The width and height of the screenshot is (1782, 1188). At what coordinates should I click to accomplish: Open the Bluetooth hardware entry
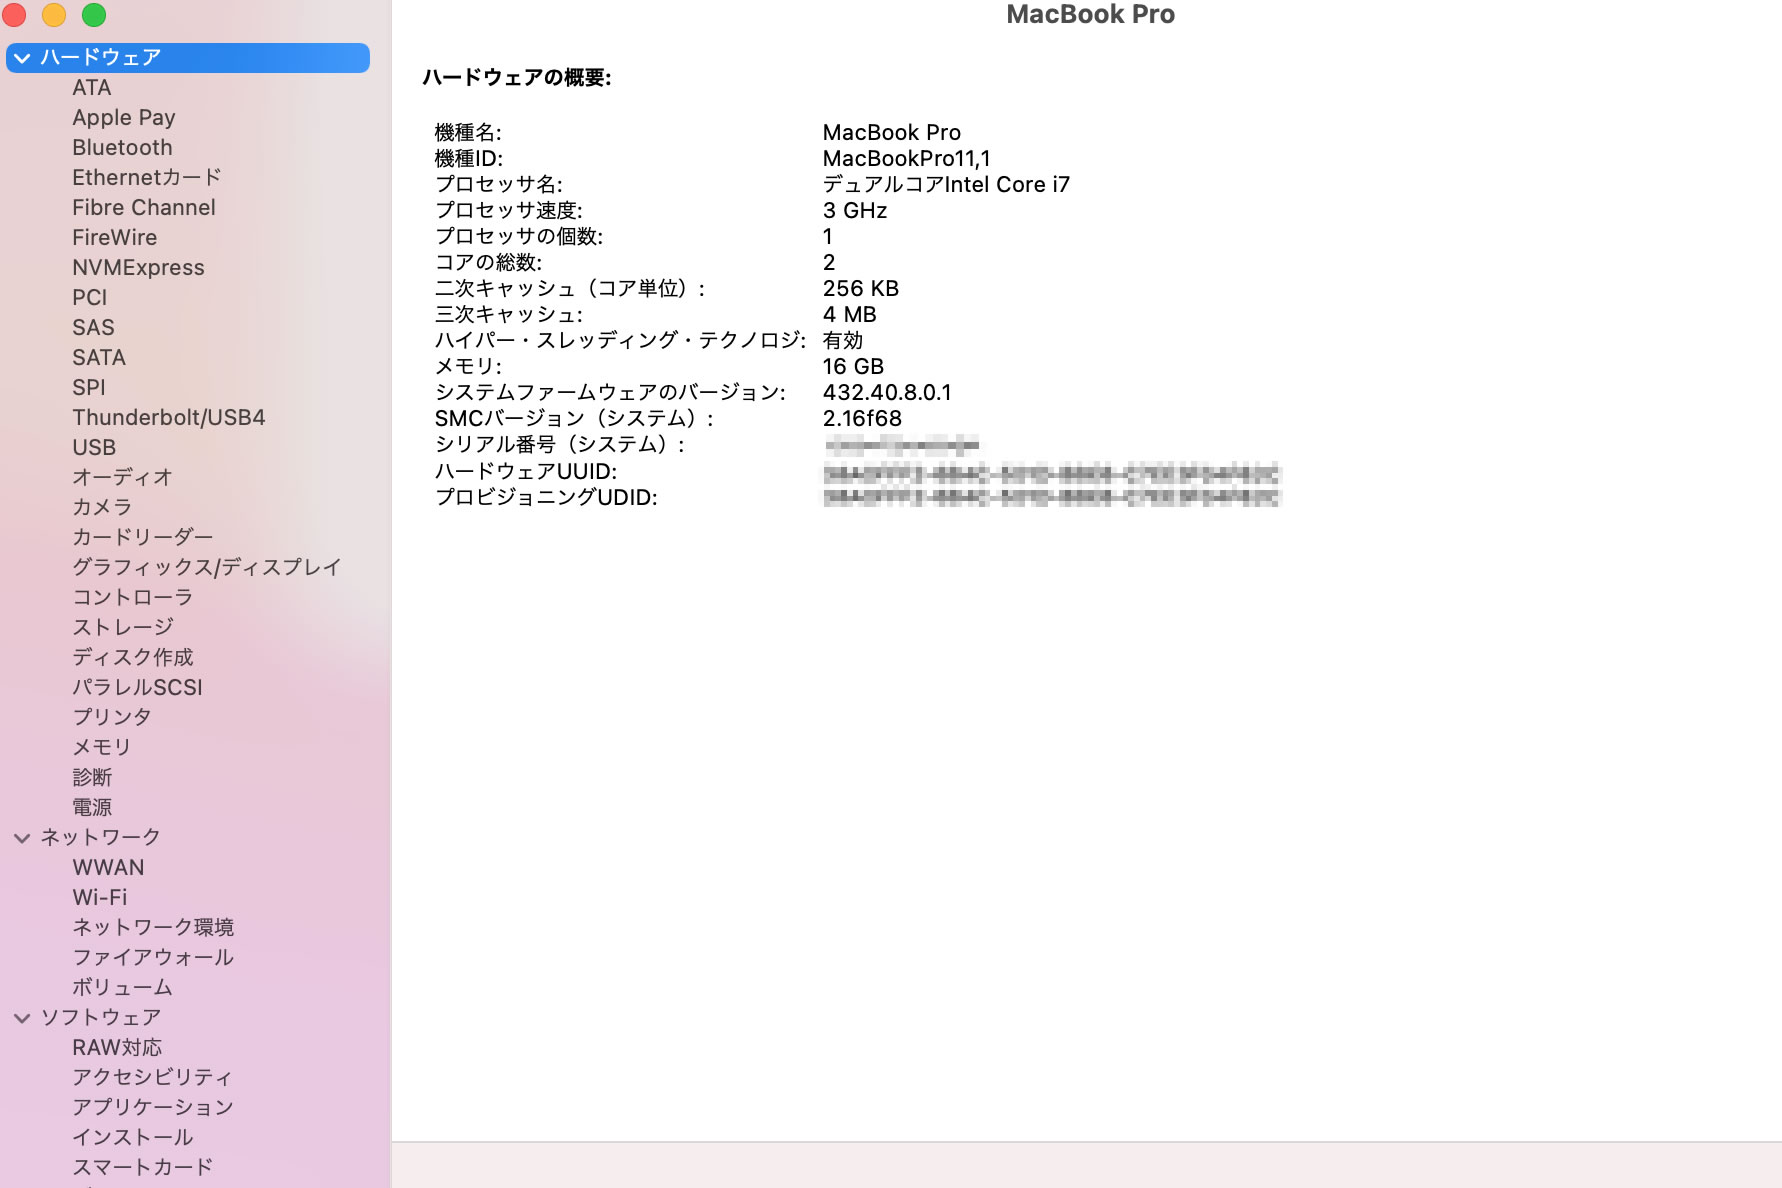pyautogui.click(x=122, y=148)
